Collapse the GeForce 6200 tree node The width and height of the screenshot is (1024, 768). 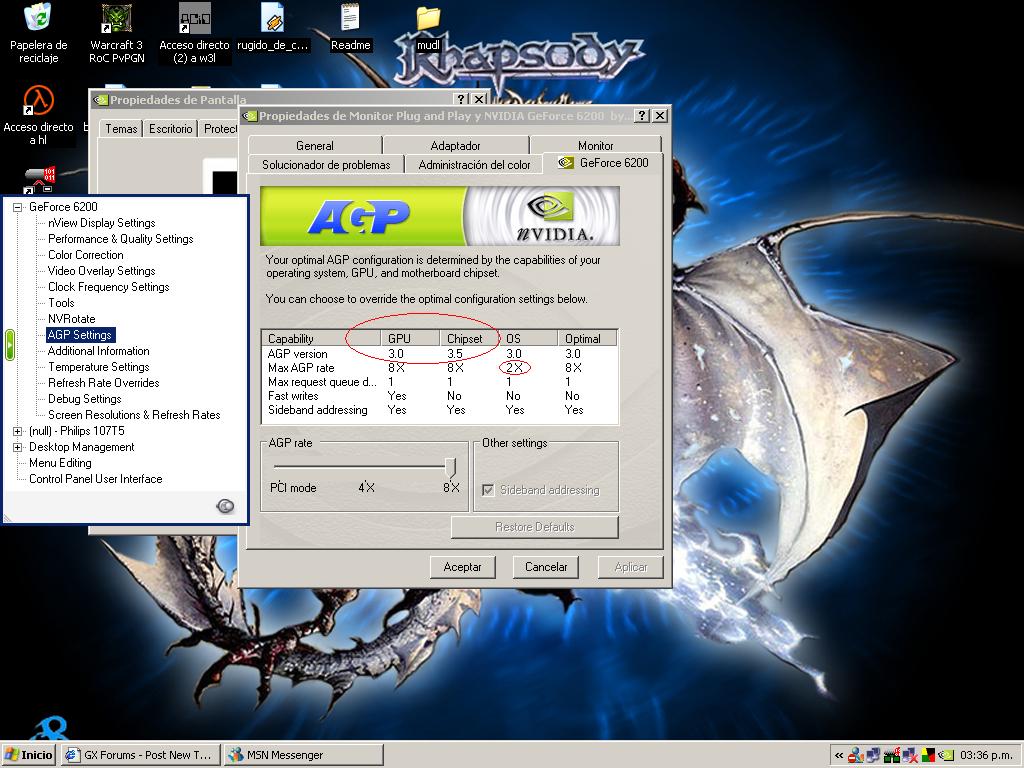pyautogui.click(x=18, y=207)
